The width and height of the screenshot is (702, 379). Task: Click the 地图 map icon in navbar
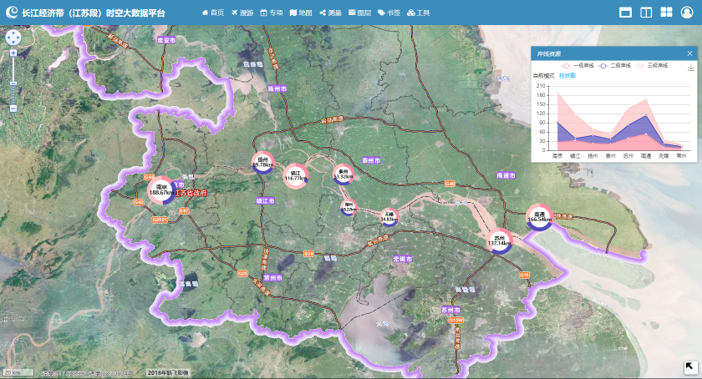pos(293,13)
